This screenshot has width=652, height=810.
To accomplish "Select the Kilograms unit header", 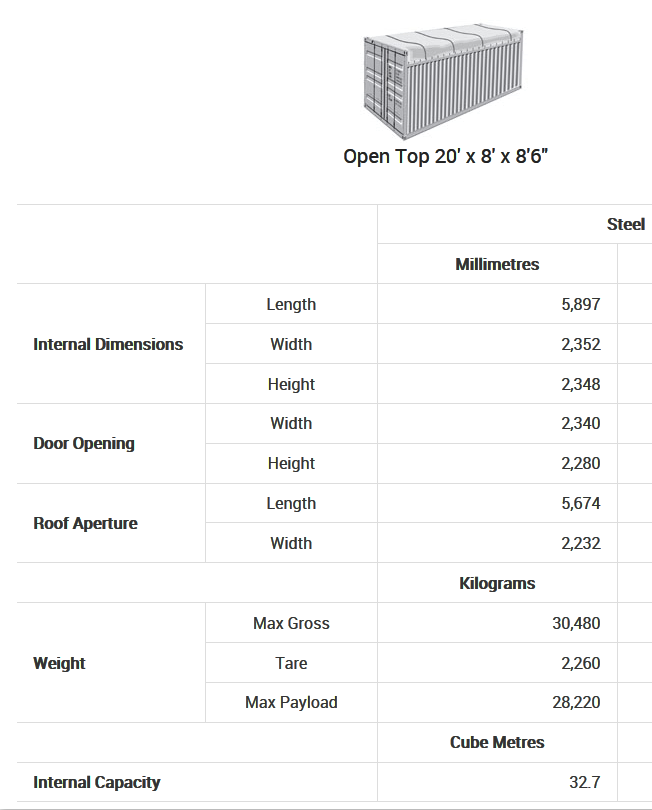I will (497, 583).
